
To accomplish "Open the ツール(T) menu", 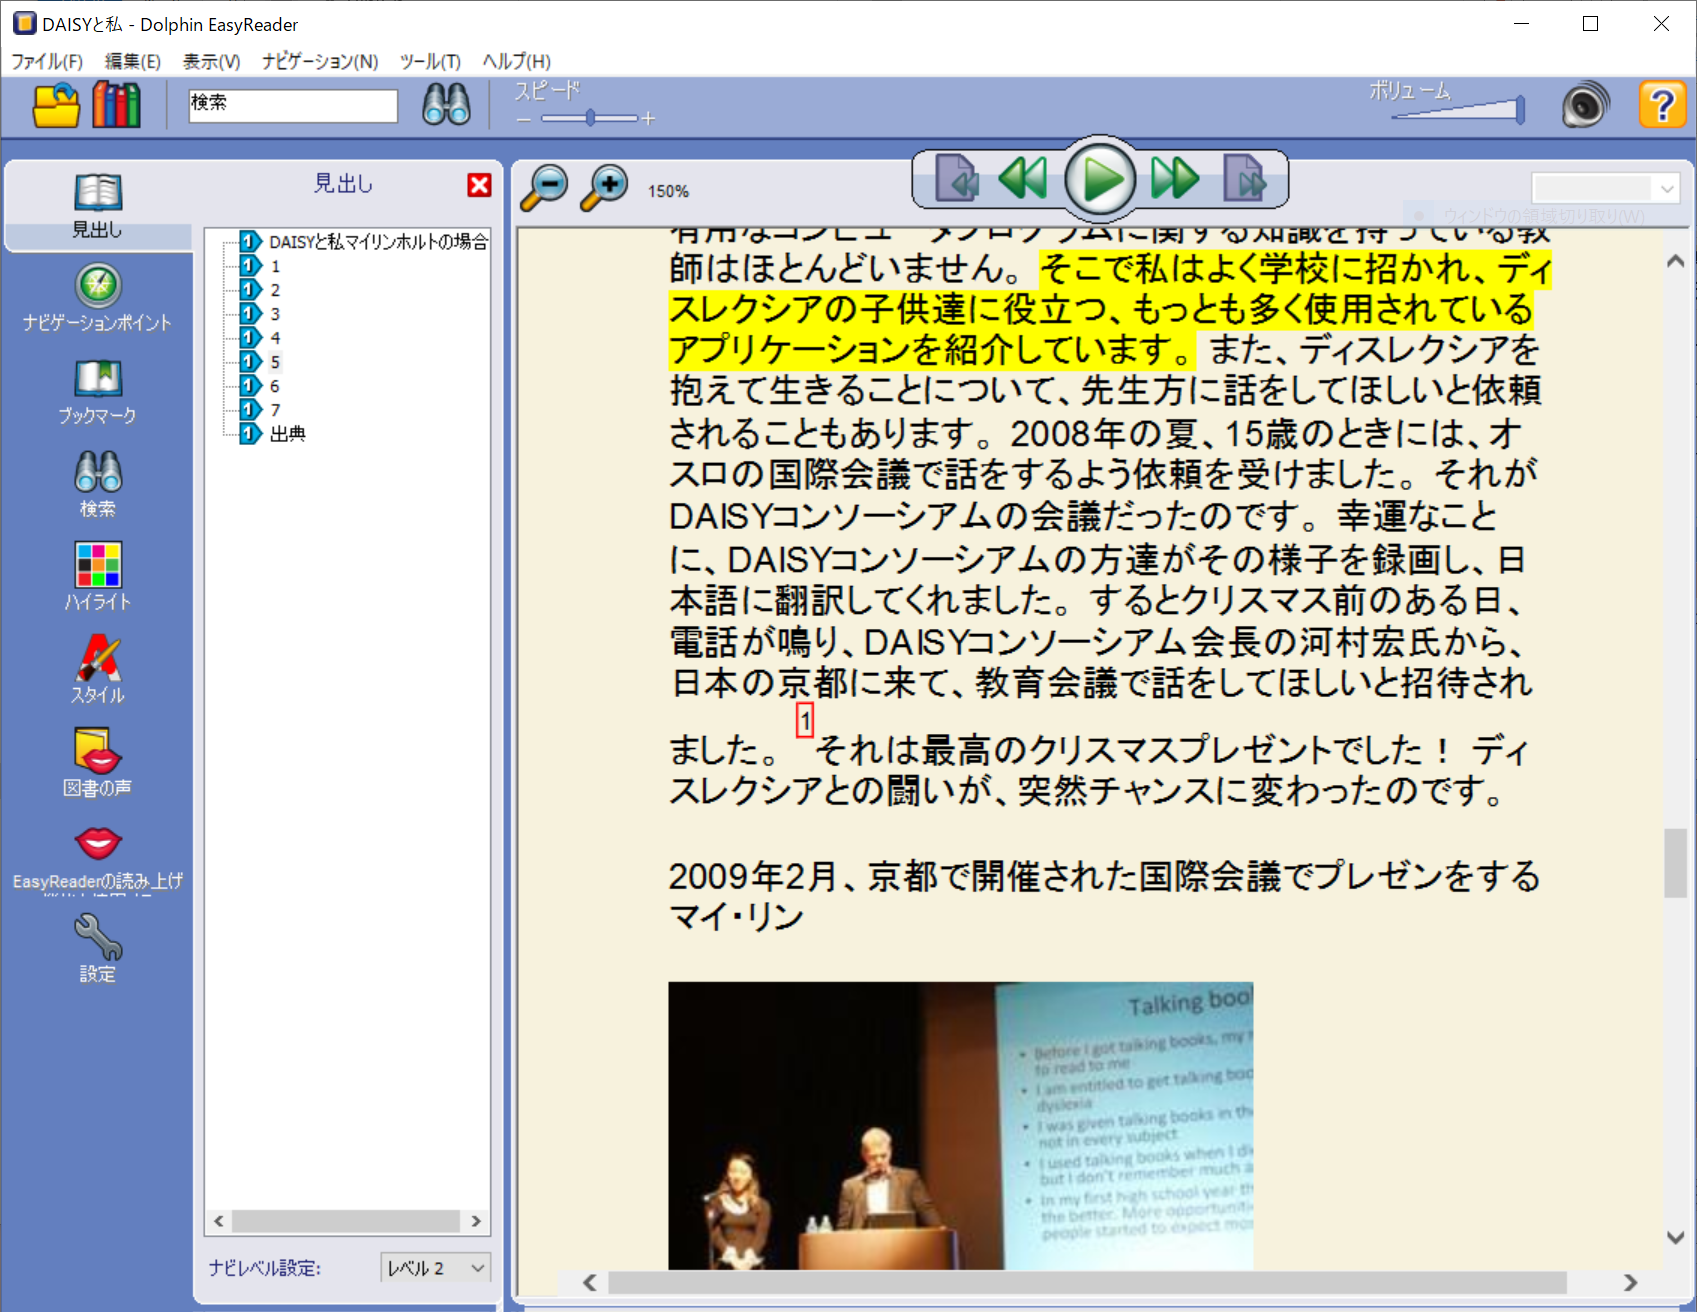I will [x=430, y=61].
